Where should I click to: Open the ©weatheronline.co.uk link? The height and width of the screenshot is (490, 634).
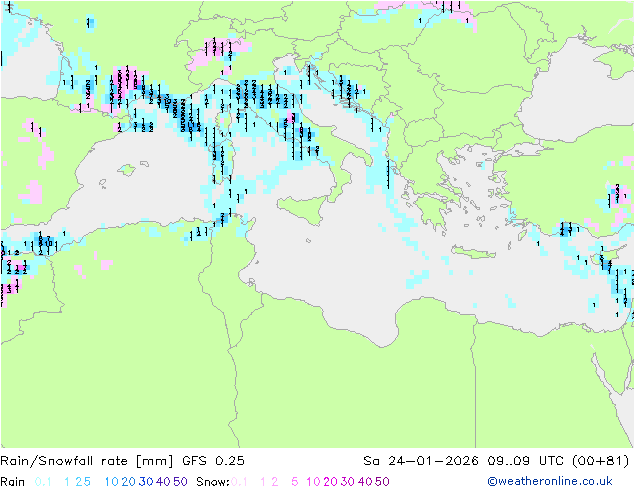[550, 482]
